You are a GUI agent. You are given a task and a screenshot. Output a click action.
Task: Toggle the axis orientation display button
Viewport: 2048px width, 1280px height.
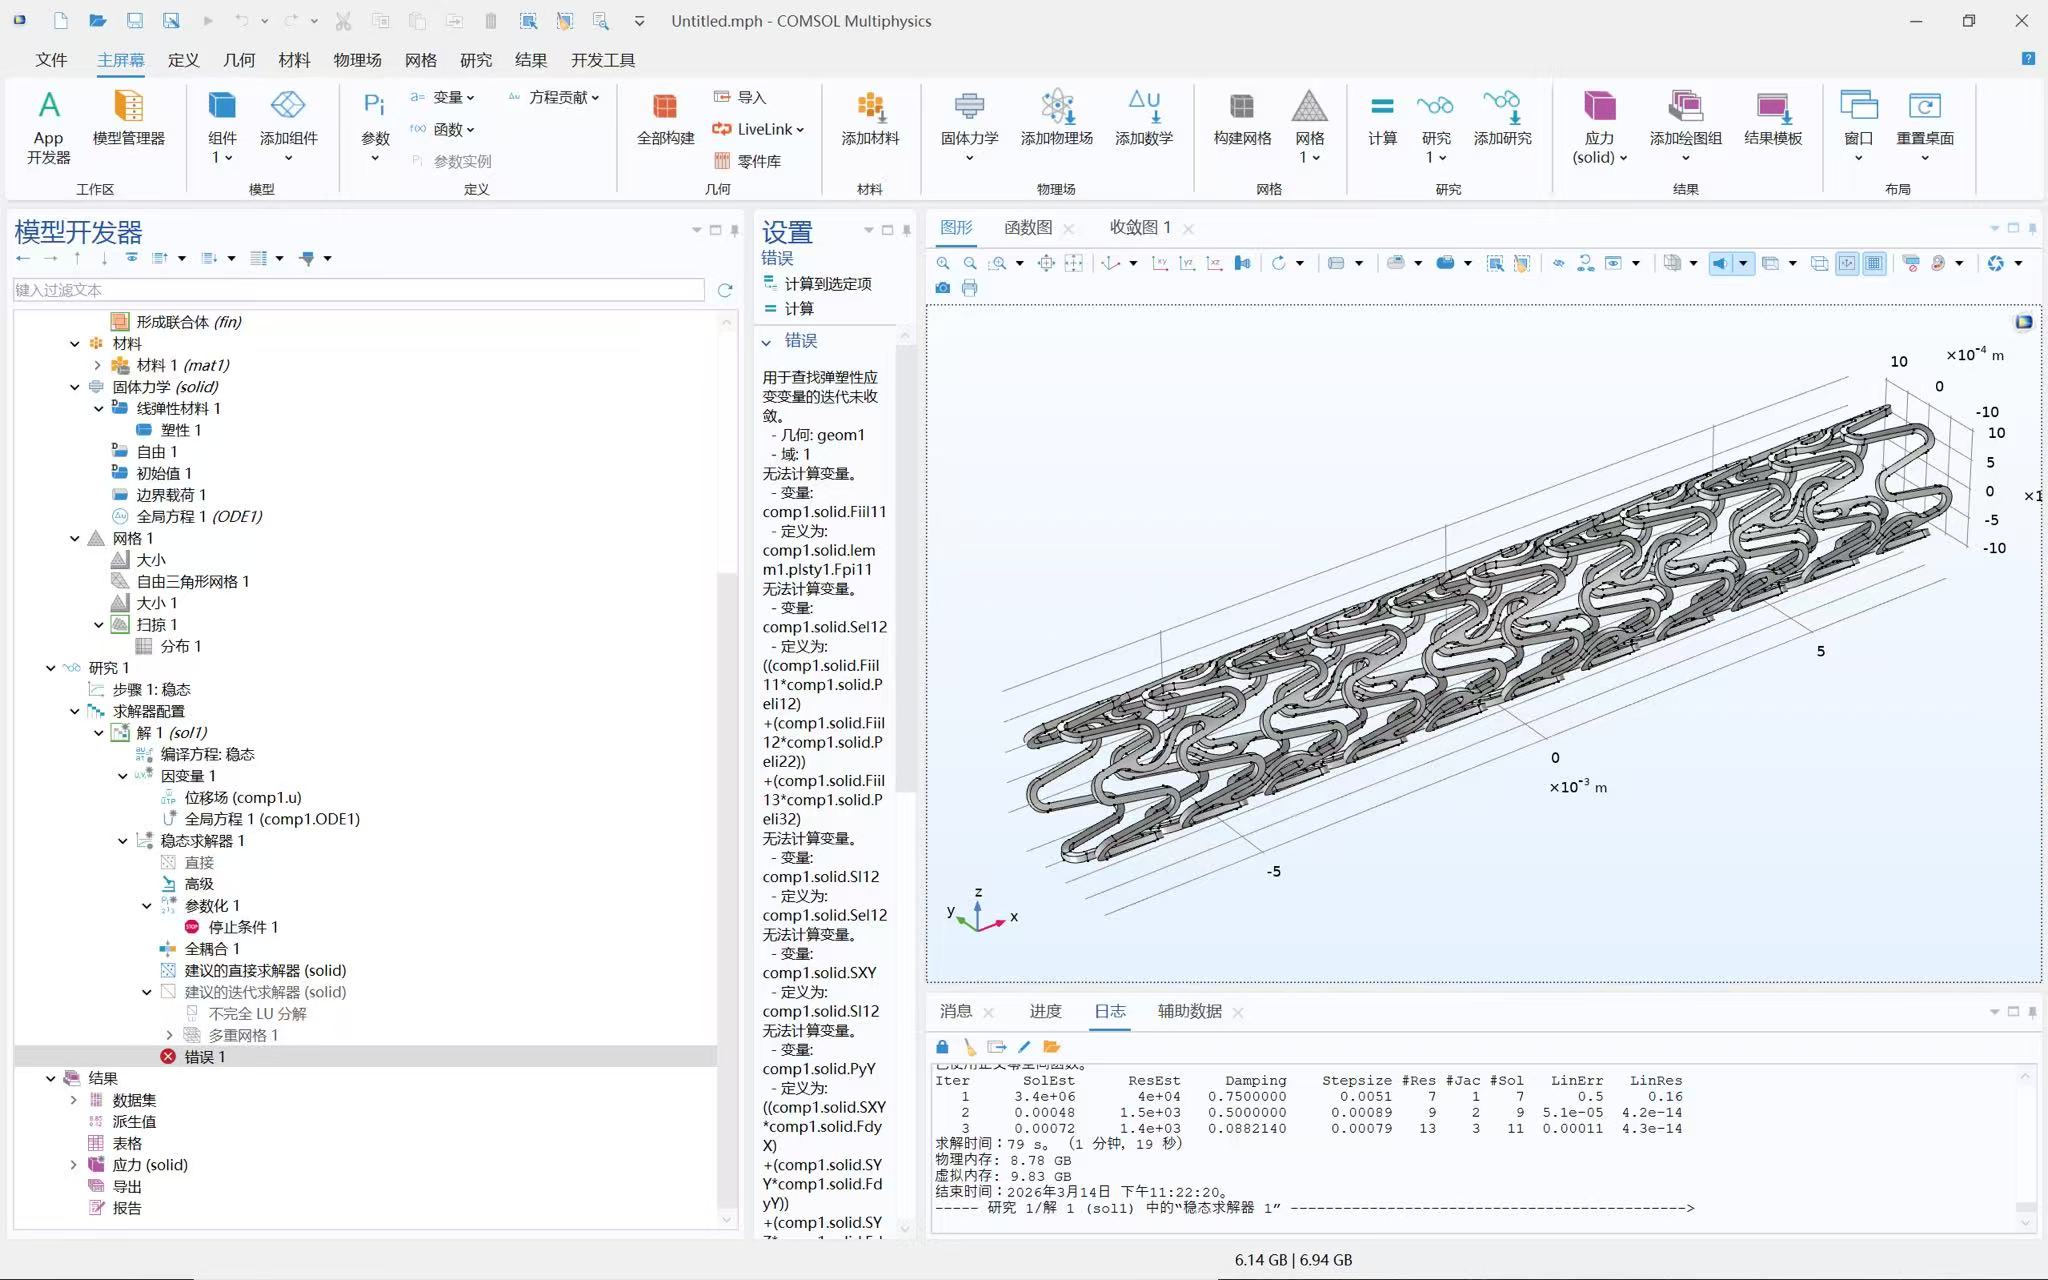pyautogui.click(x=1847, y=263)
